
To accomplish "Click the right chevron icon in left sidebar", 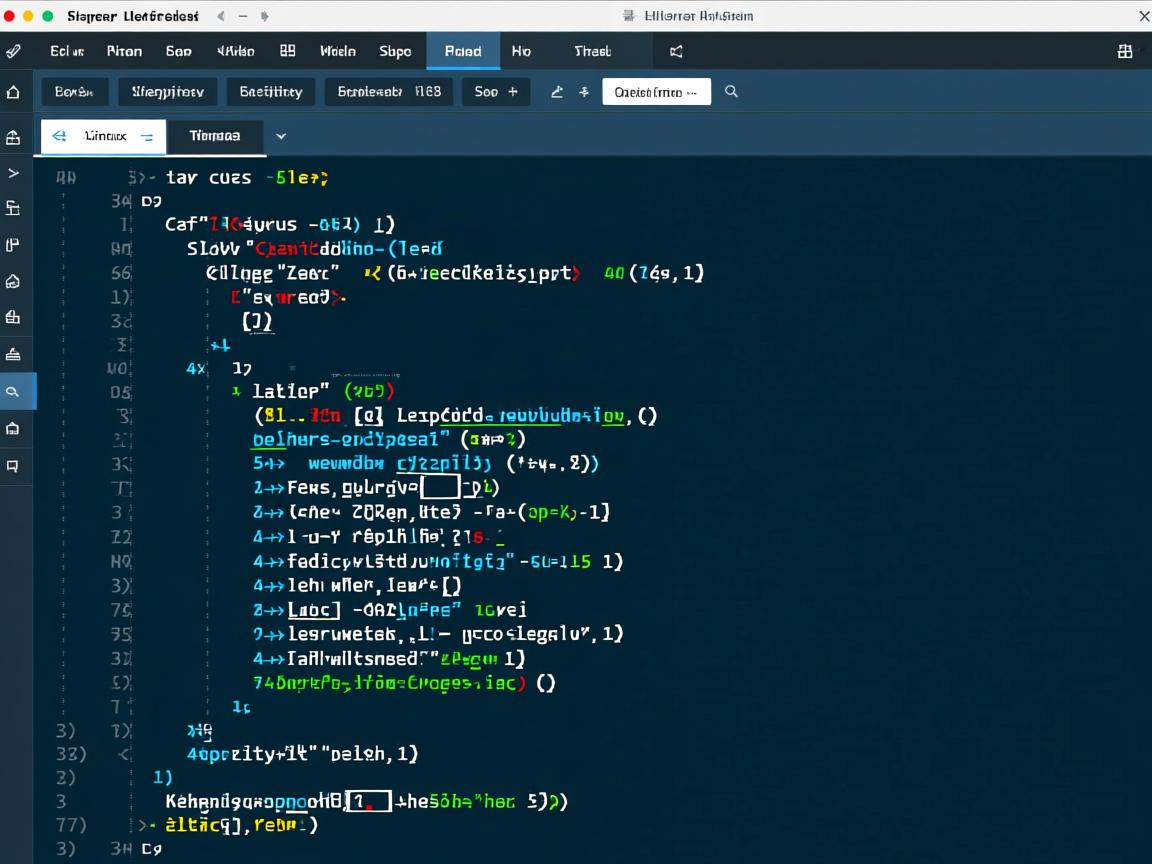I will tap(13, 173).
